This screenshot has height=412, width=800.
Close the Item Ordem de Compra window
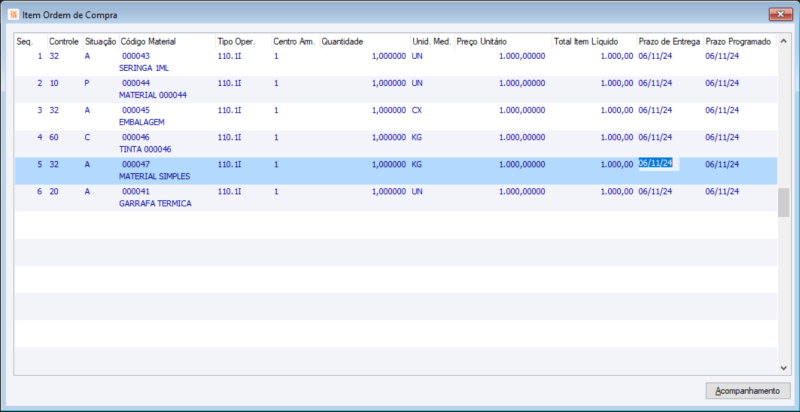click(780, 15)
